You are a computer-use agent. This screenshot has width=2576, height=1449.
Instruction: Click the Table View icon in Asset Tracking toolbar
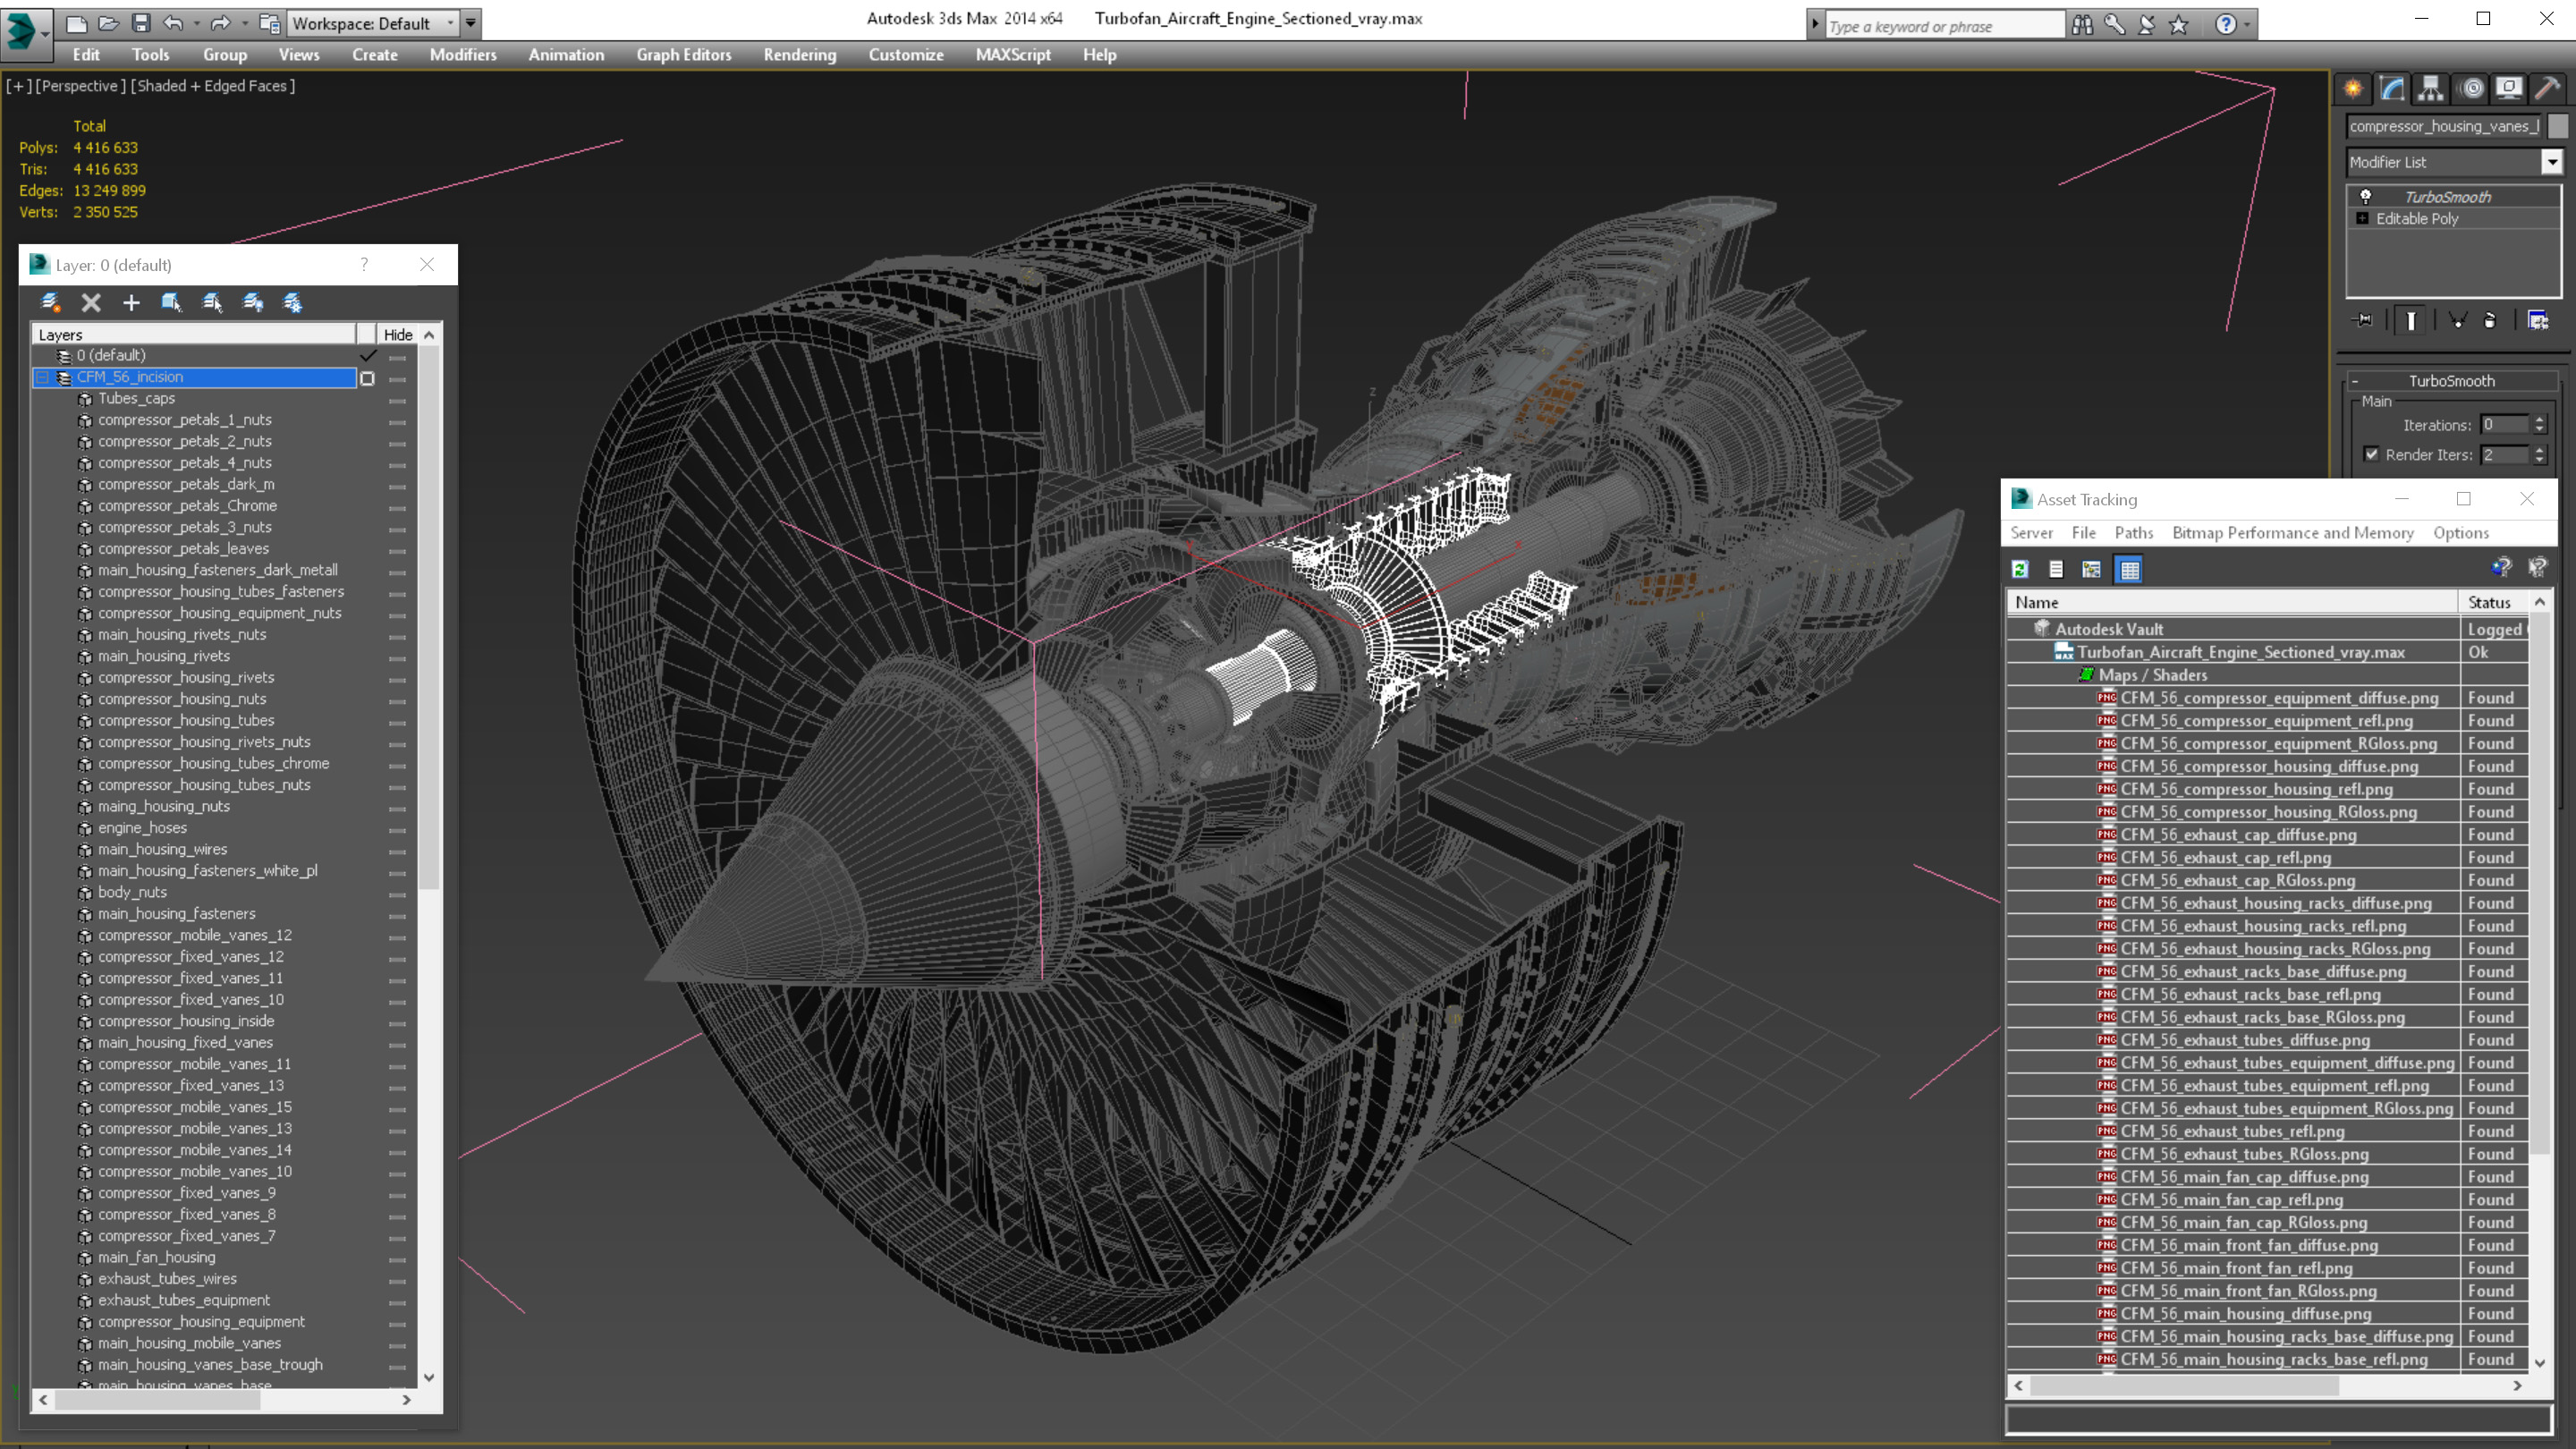pos(2130,569)
